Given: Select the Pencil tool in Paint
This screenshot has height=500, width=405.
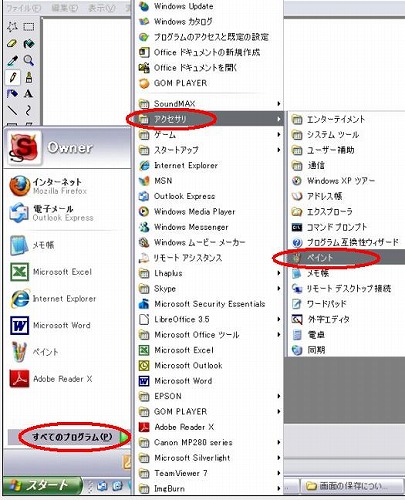Looking at the screenshot, I should 12,77.
